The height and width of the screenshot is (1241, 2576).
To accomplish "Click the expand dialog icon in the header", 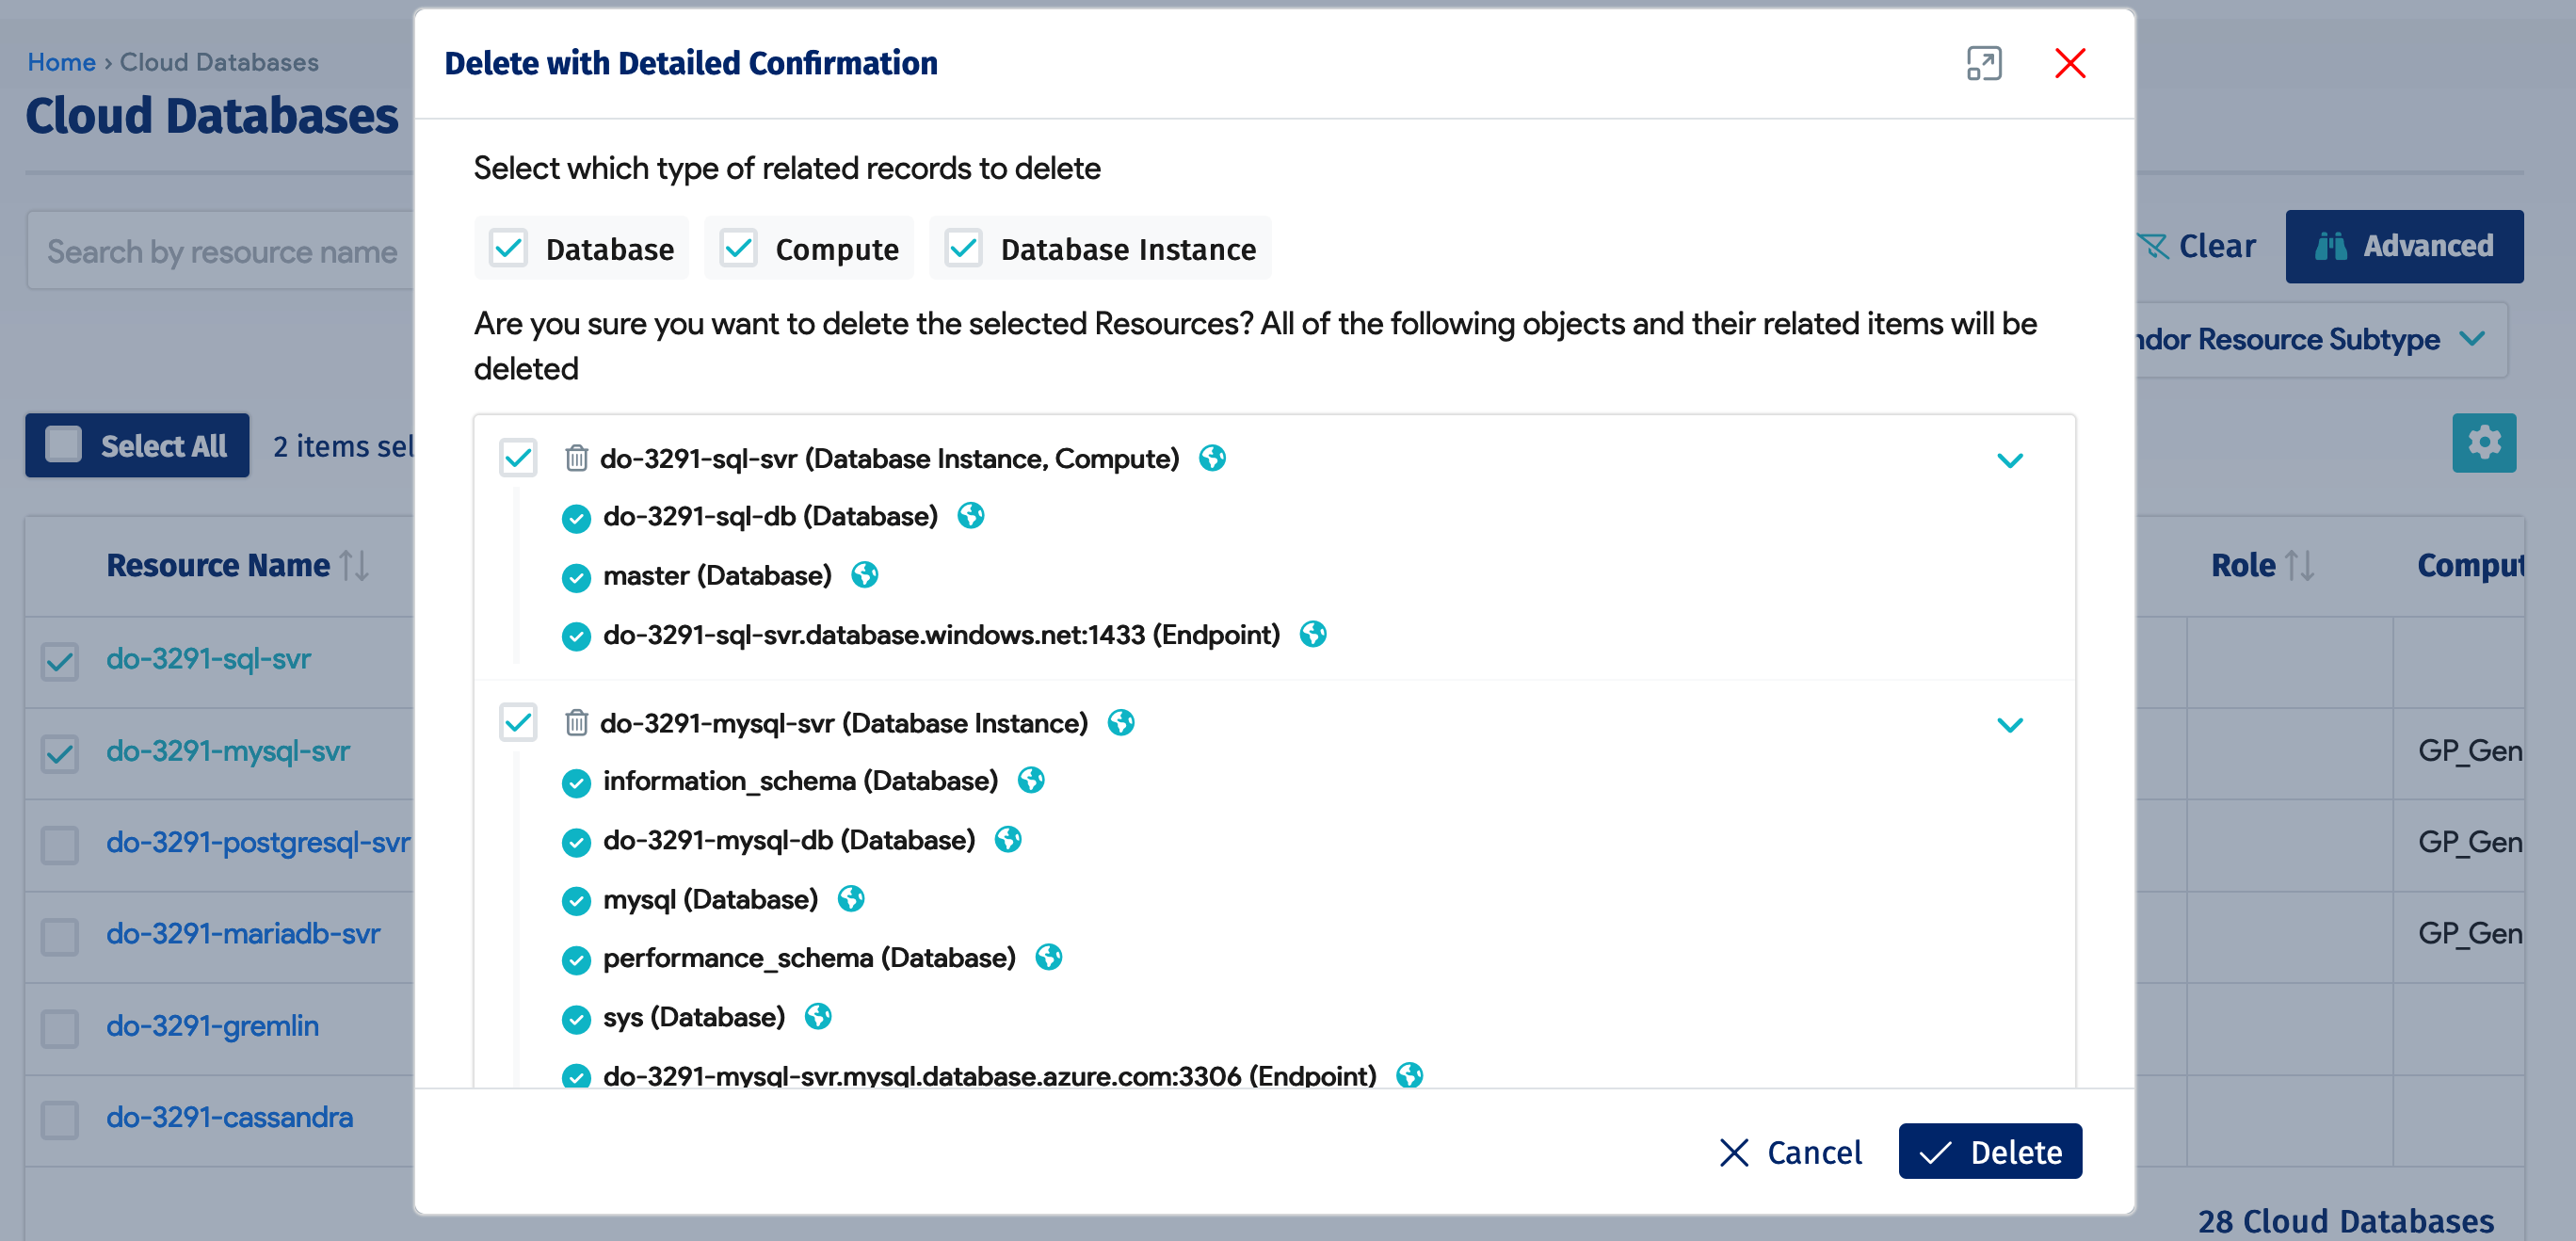I will [x=1983, y=63].
